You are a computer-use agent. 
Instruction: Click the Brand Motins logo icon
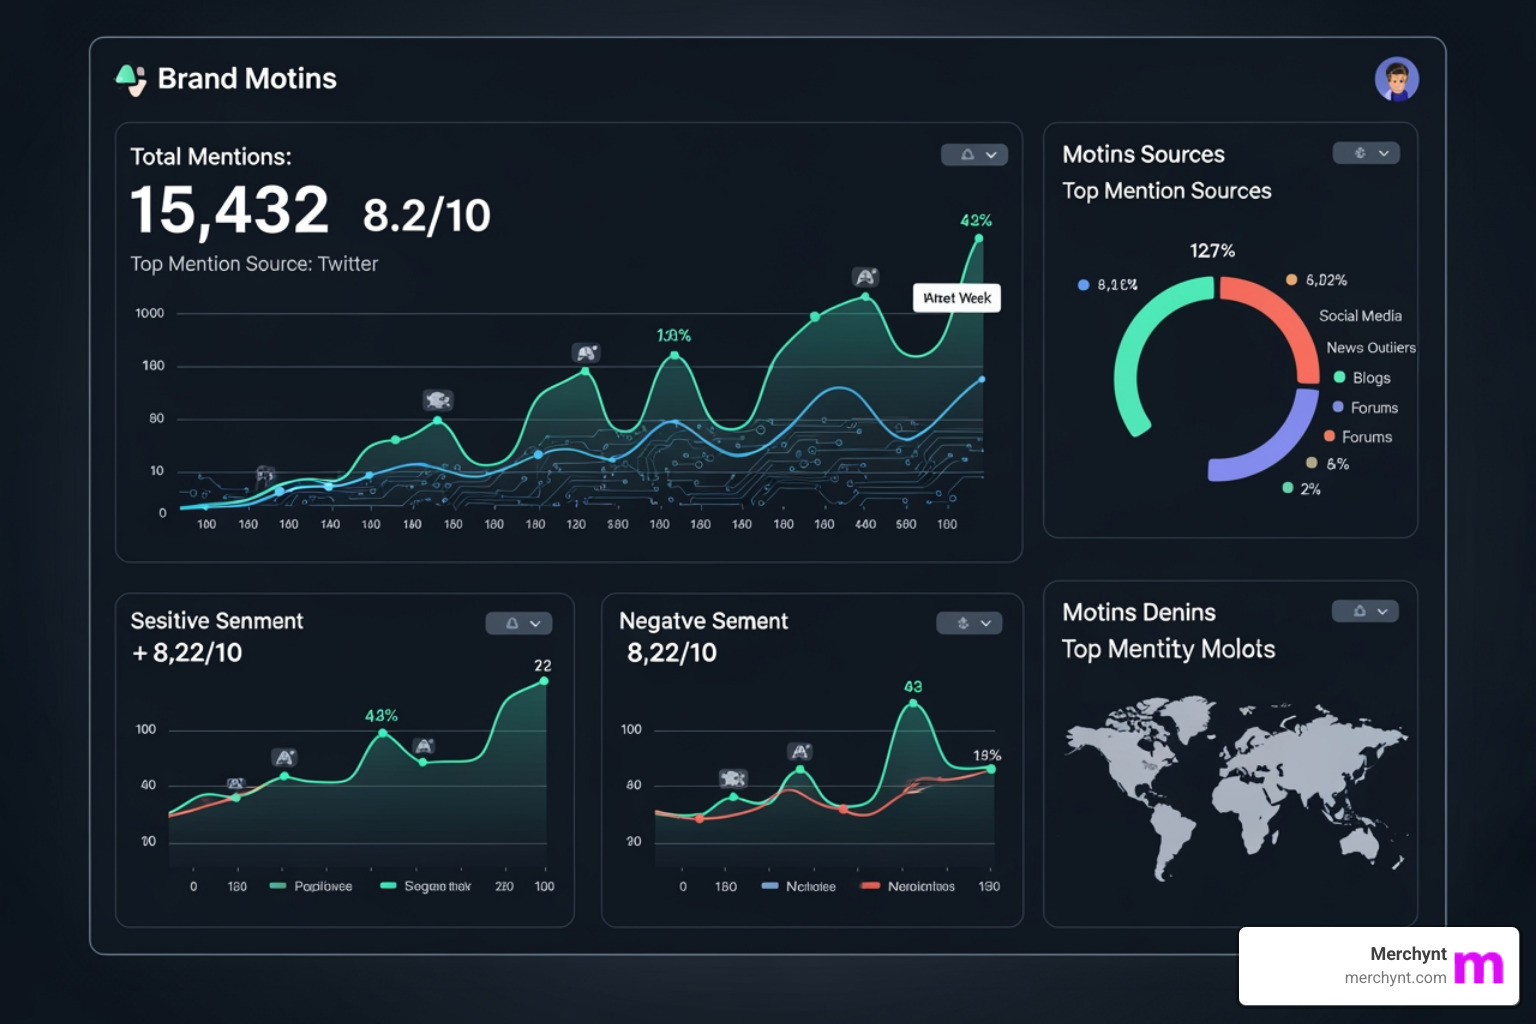pos(129,78)
